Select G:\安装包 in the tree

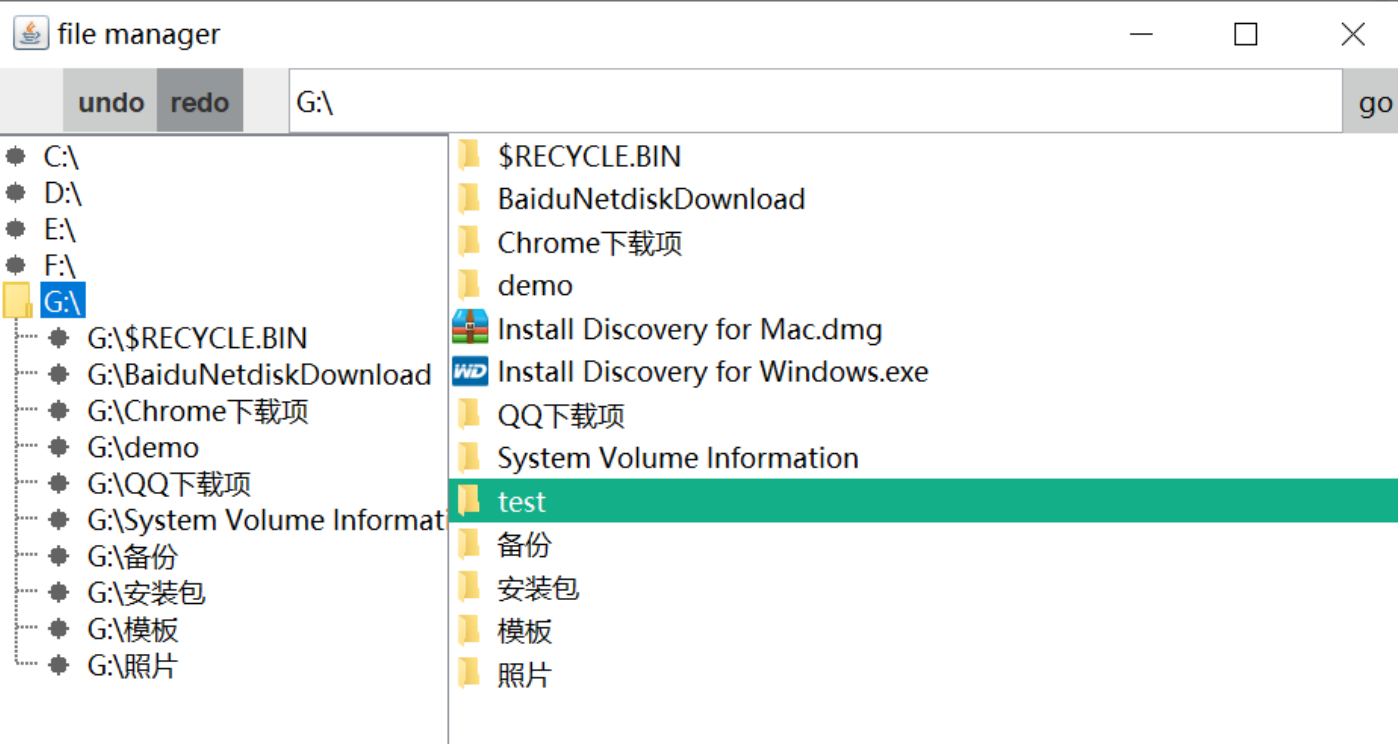(147, 593)
